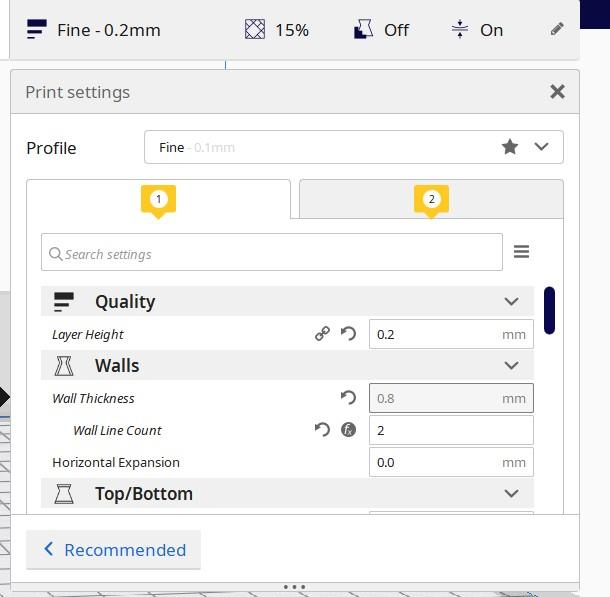This screenshot has height=597, width=610.
Task: Expand the Top/Bottom section chevron
Action: [x=511, y=494]
